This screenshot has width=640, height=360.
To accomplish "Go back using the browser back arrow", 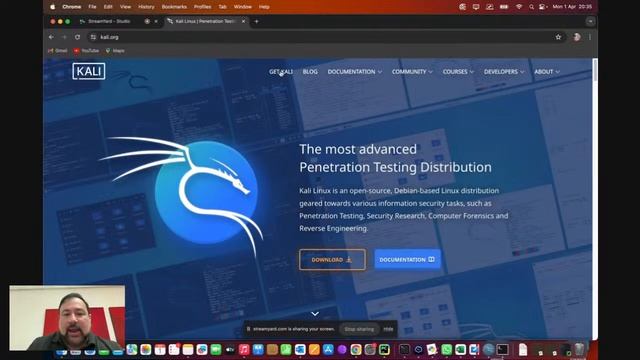I will (51, 37).
